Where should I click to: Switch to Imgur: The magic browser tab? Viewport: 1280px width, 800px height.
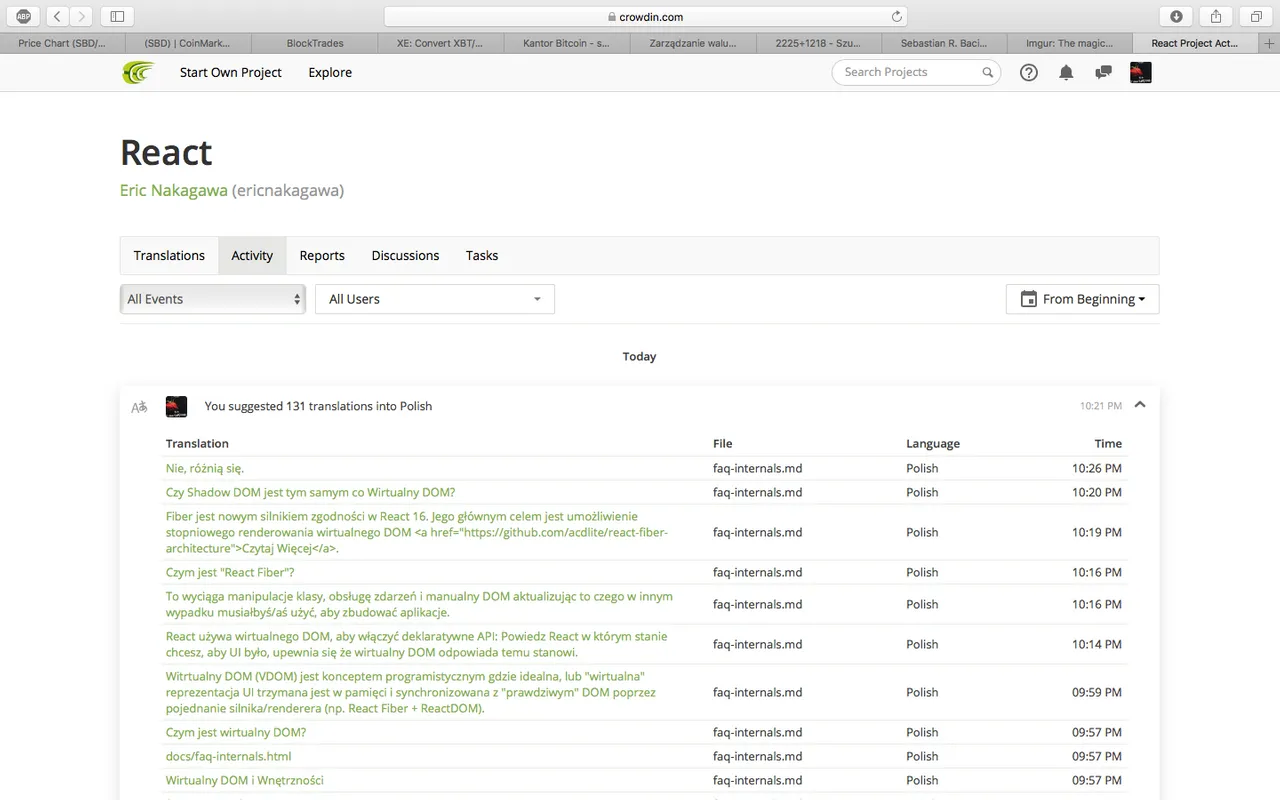point(1070,43)
